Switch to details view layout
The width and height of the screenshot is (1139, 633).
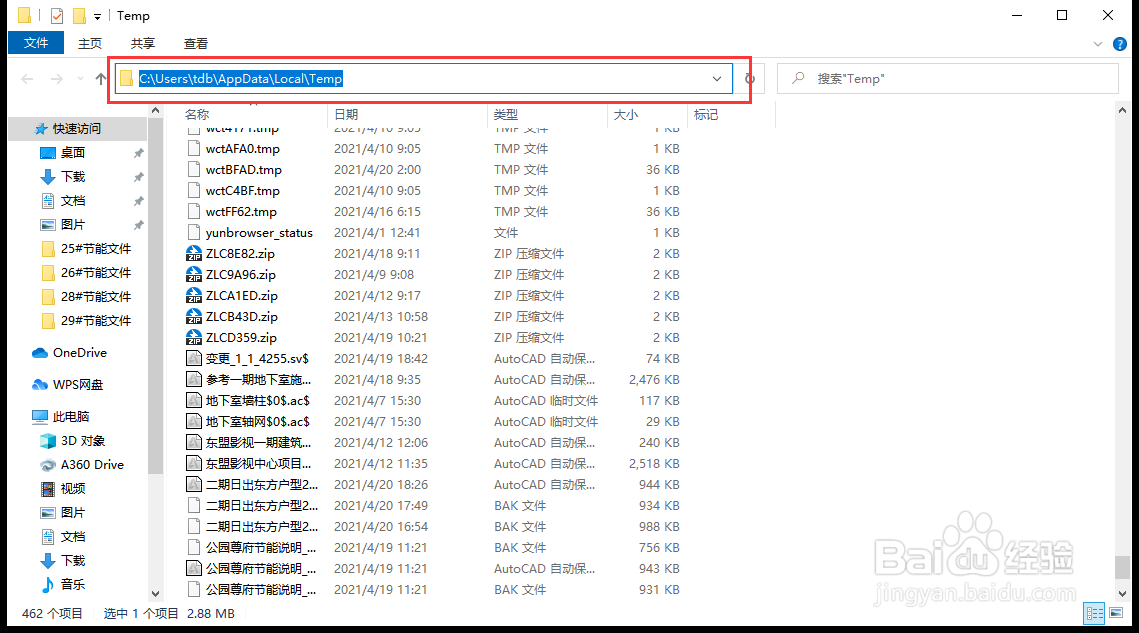tap(1095, 613)
